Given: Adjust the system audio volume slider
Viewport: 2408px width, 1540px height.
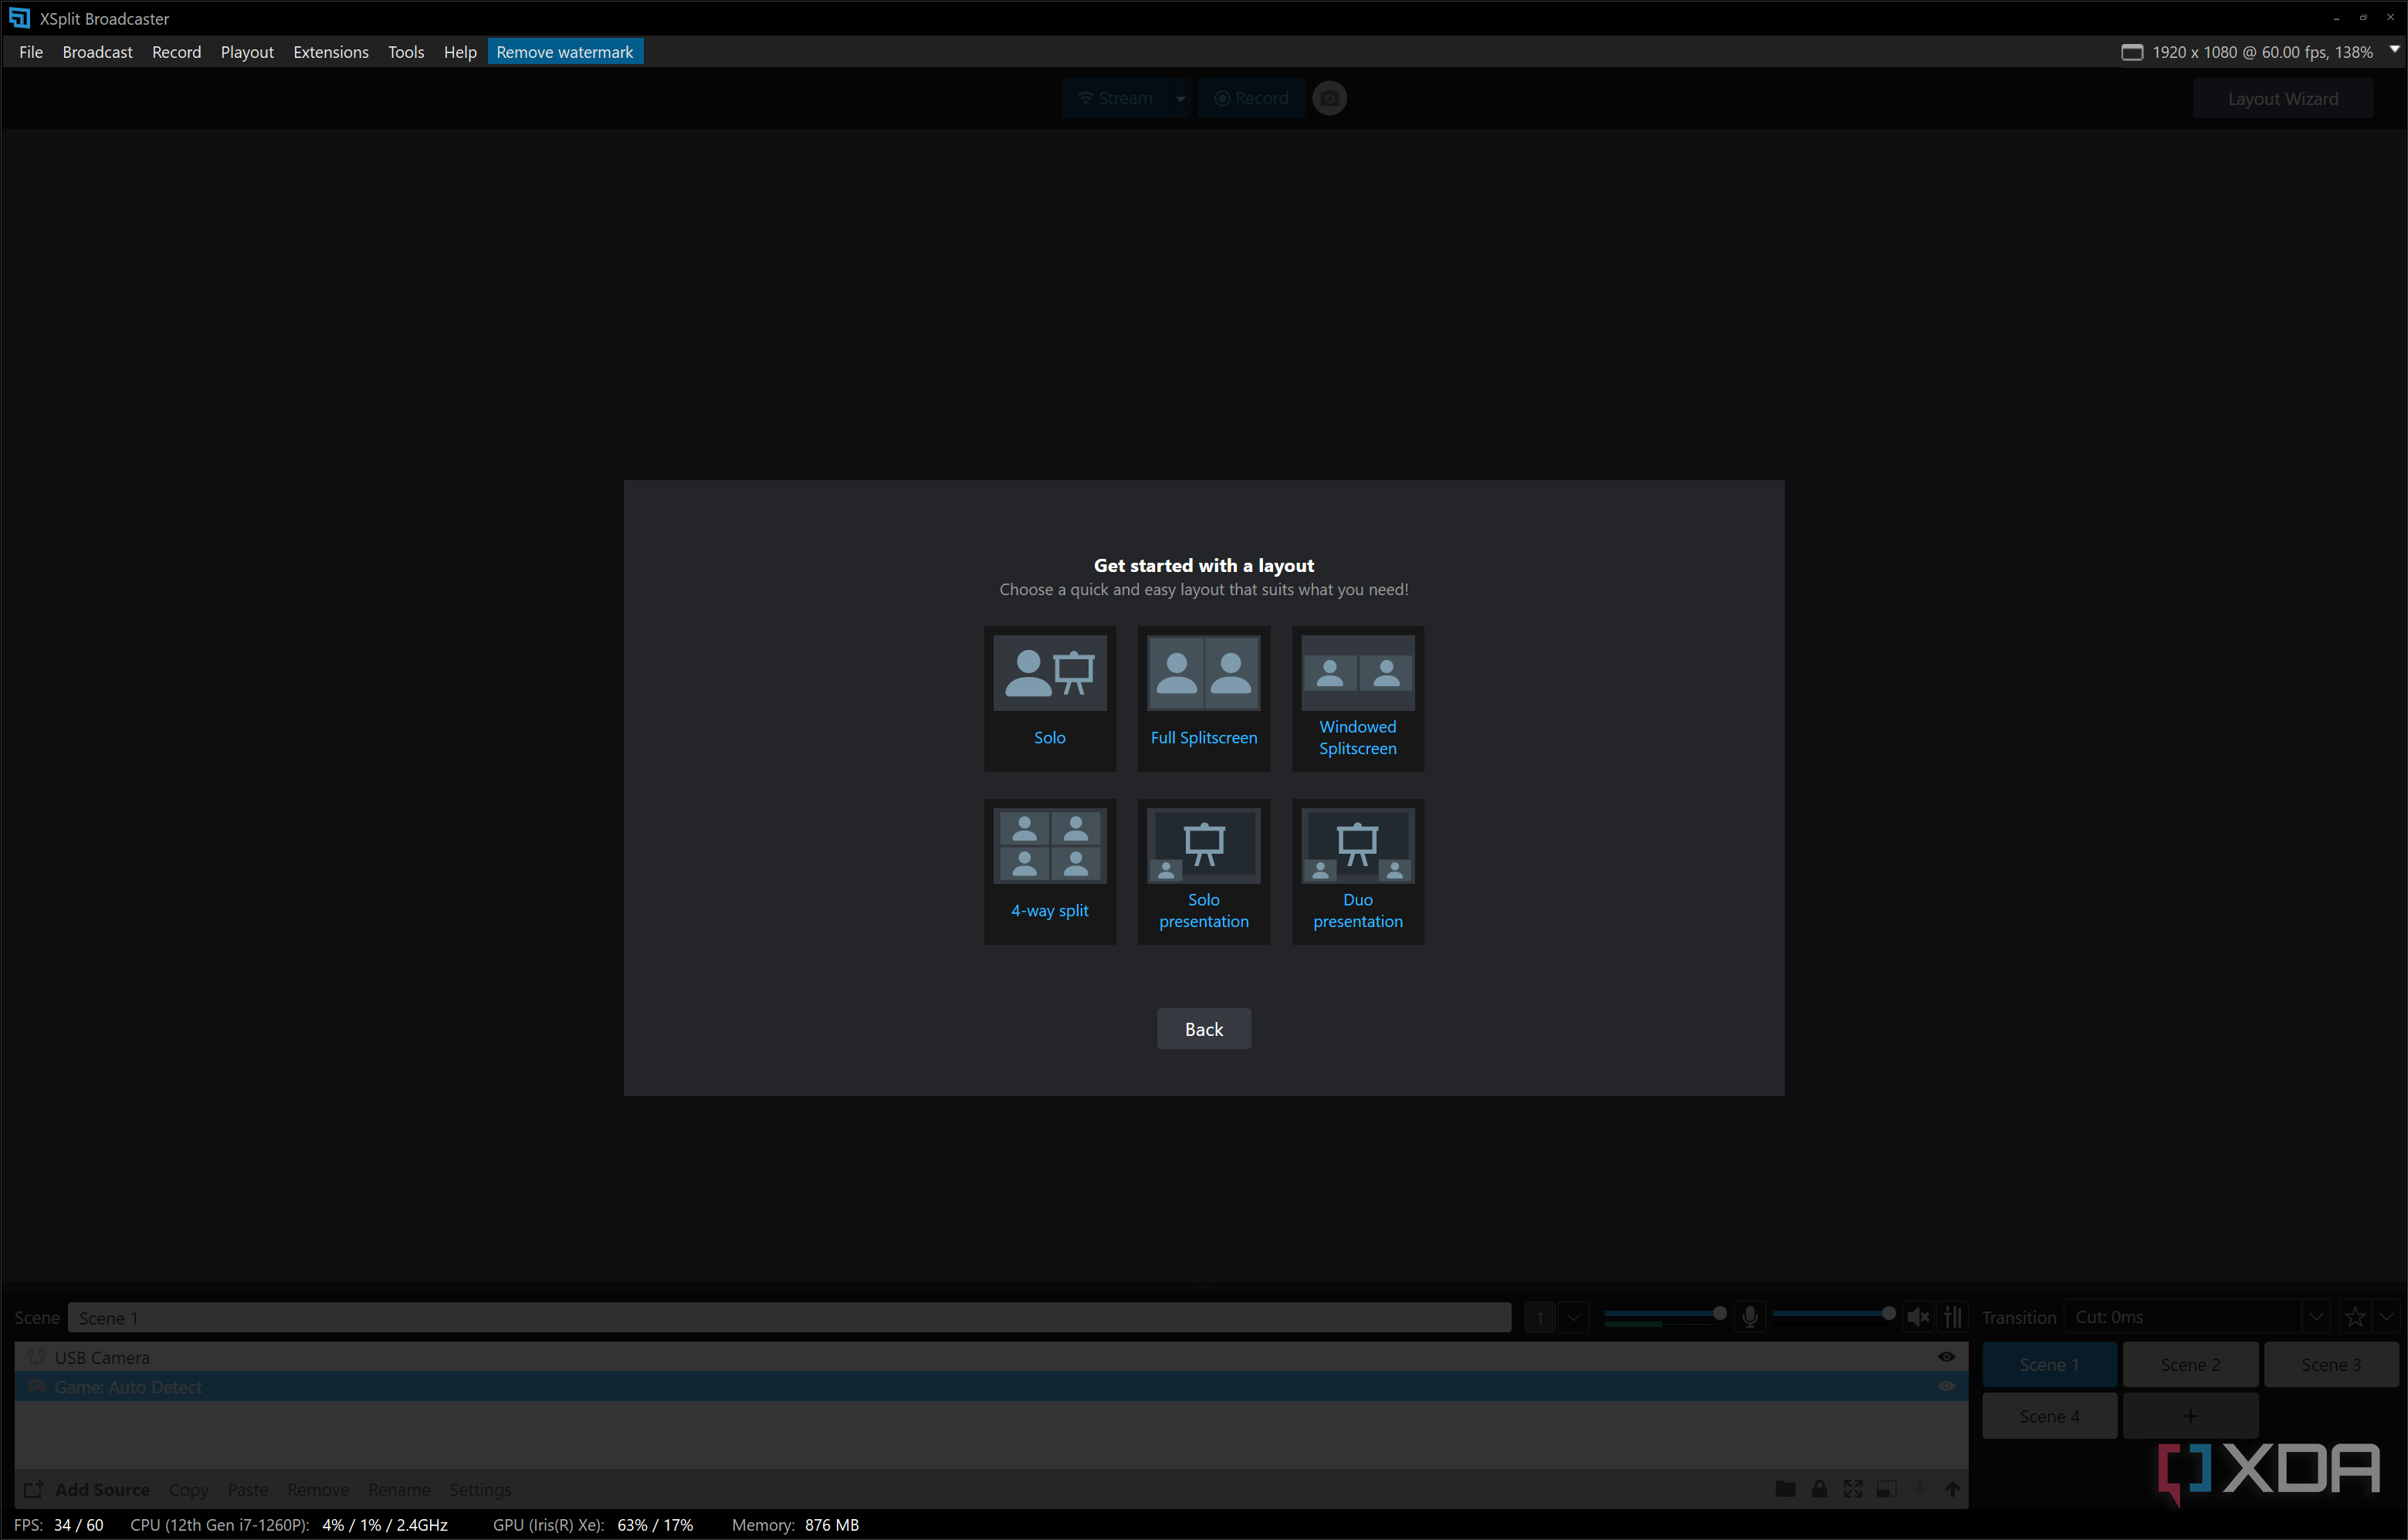Looking at the screenshot, I should click(1833, 1314).
